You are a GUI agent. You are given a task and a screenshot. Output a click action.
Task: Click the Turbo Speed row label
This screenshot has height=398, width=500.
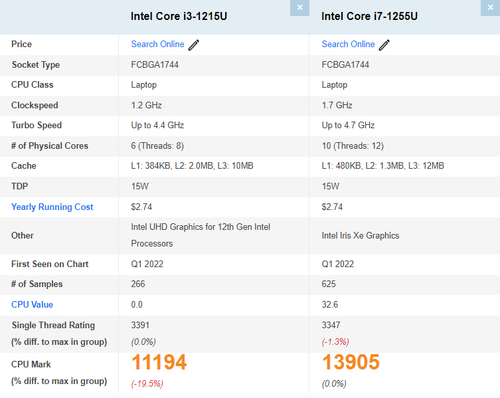(x=36, y=125)
